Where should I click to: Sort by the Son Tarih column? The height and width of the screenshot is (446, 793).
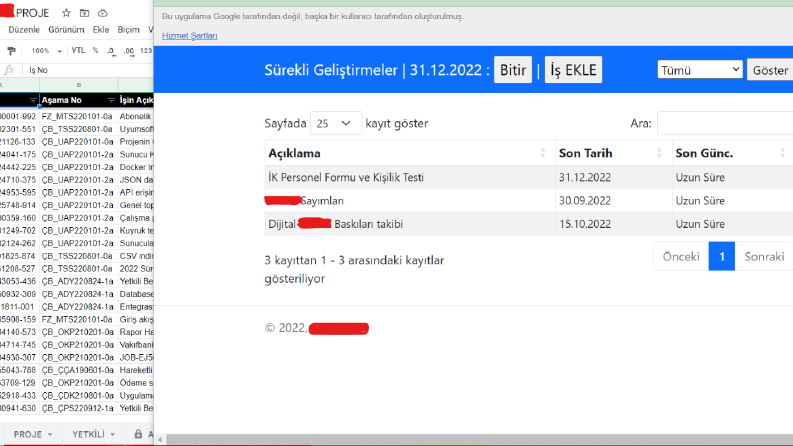(x=613, y=153)
